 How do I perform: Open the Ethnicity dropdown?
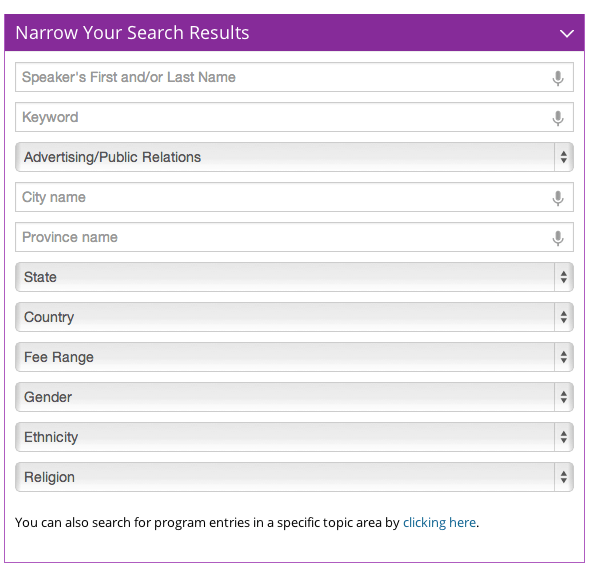(294, 437)
